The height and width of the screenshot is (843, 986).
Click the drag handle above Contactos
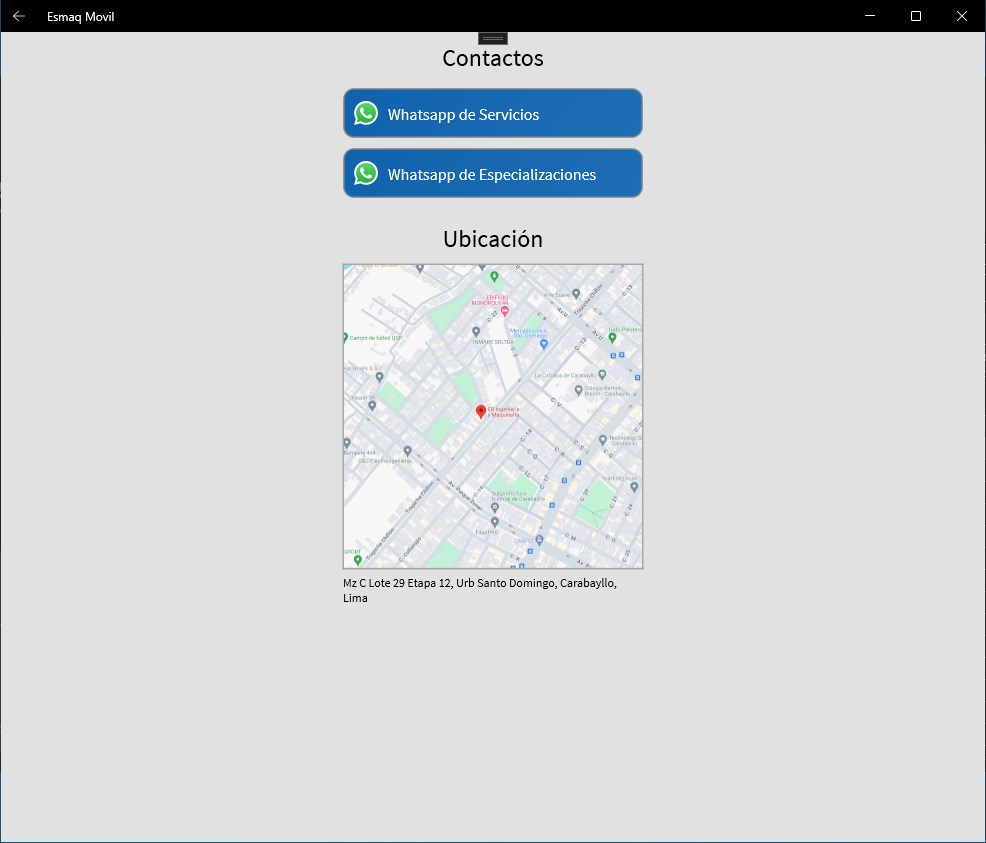(x=492, y=38)
